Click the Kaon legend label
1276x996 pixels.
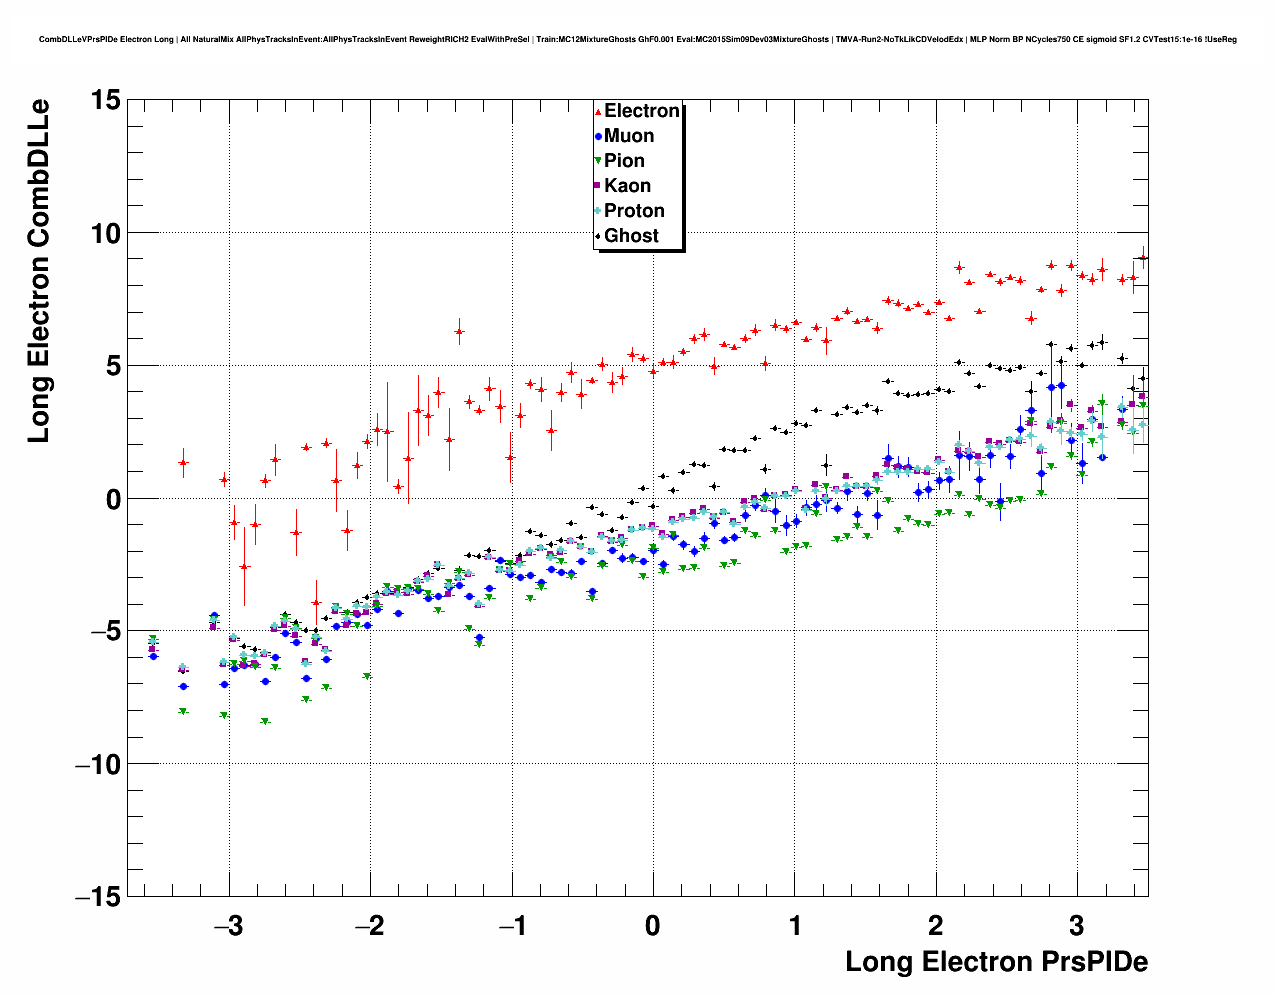(627, 186)
